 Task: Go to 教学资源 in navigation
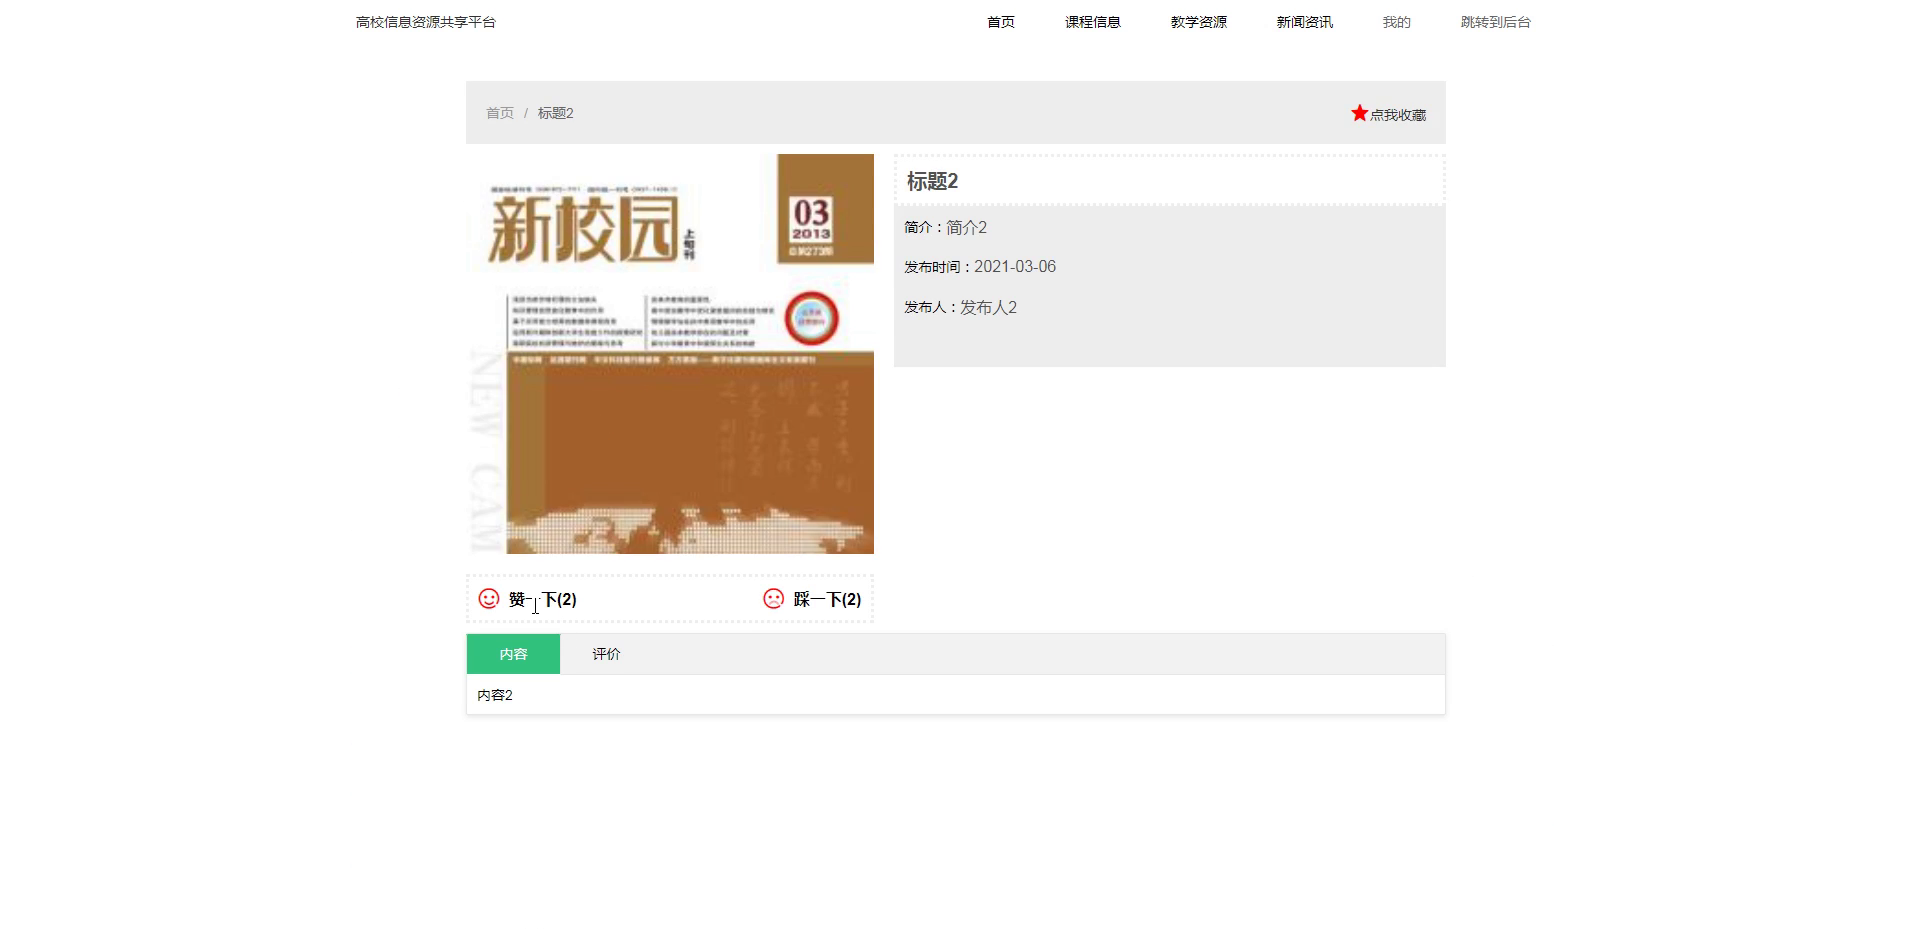[x=1198, y=22]
